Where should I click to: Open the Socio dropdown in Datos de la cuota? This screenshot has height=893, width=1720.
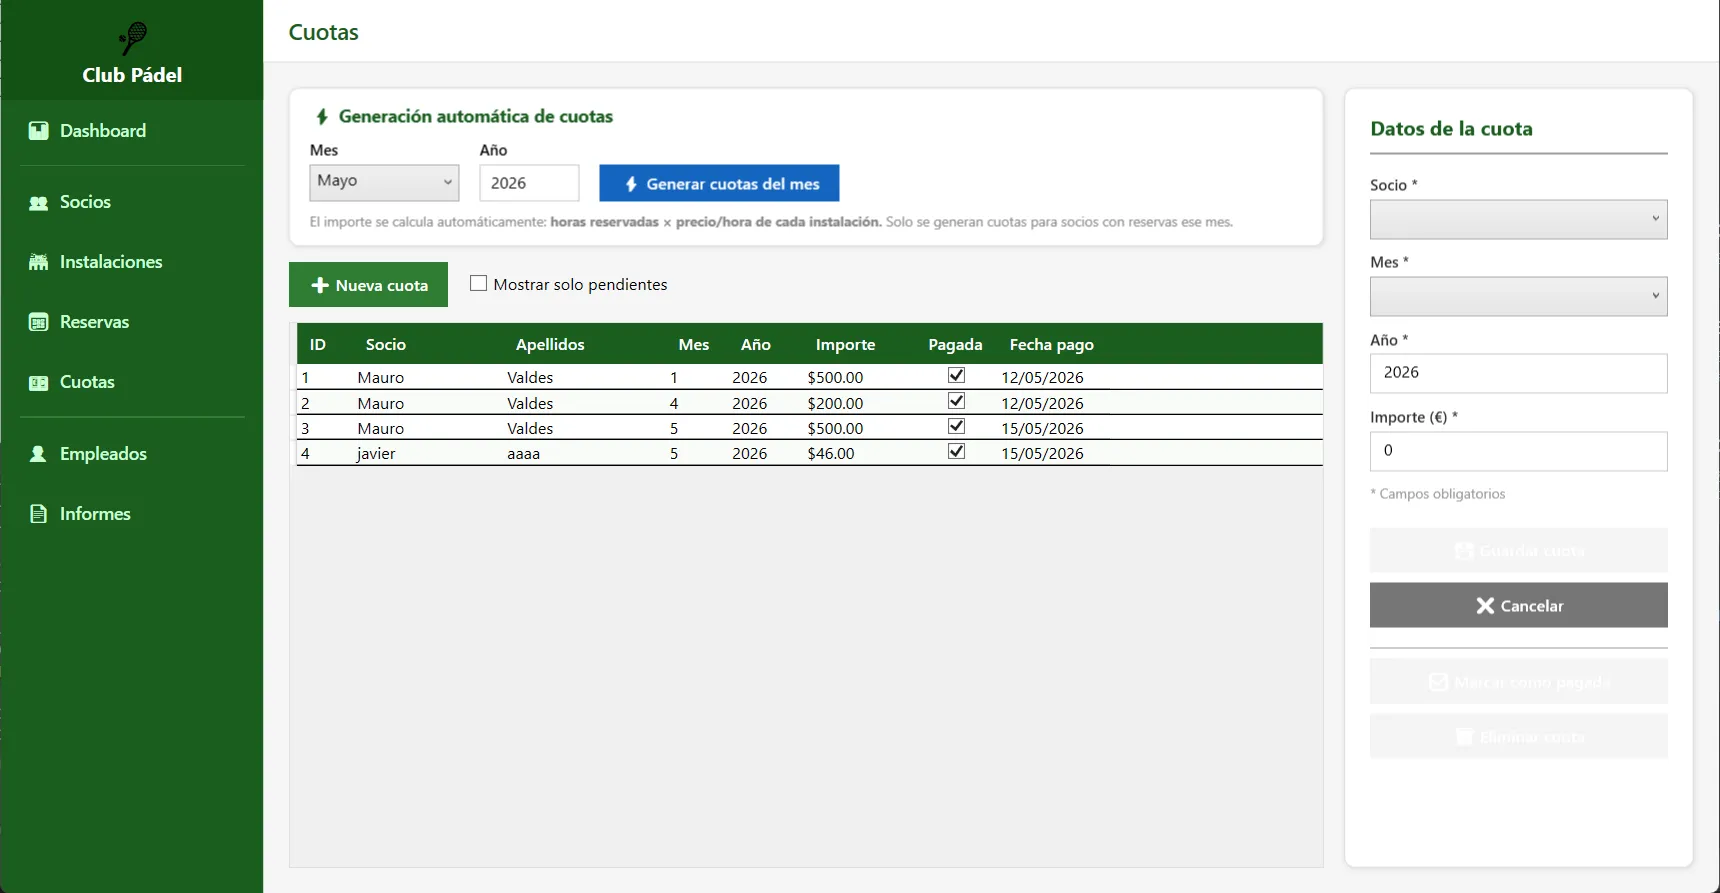[1518, 219]
